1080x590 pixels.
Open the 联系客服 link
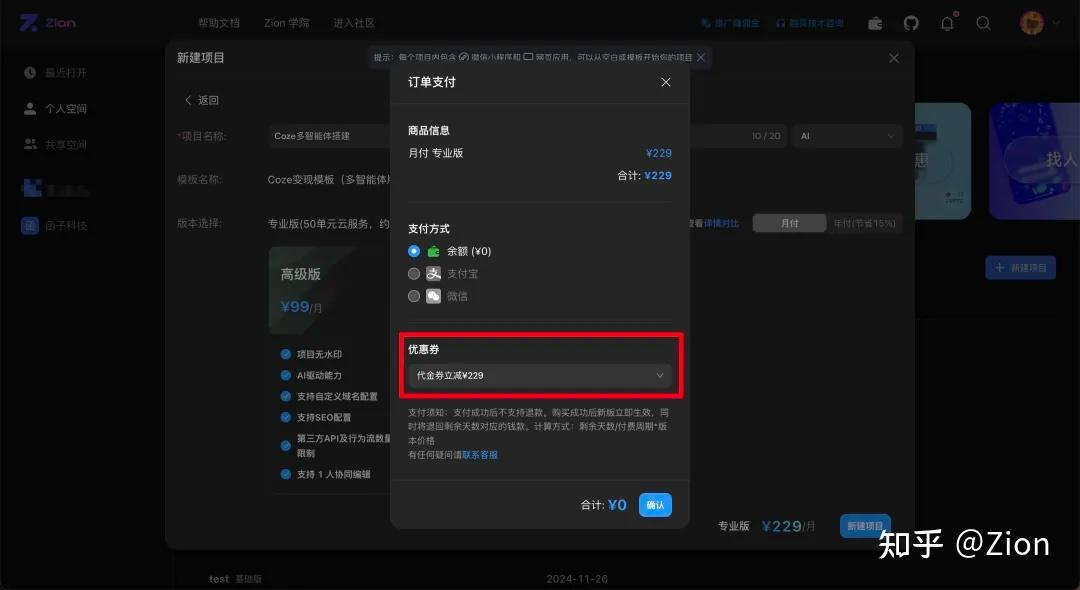(480, 454)
